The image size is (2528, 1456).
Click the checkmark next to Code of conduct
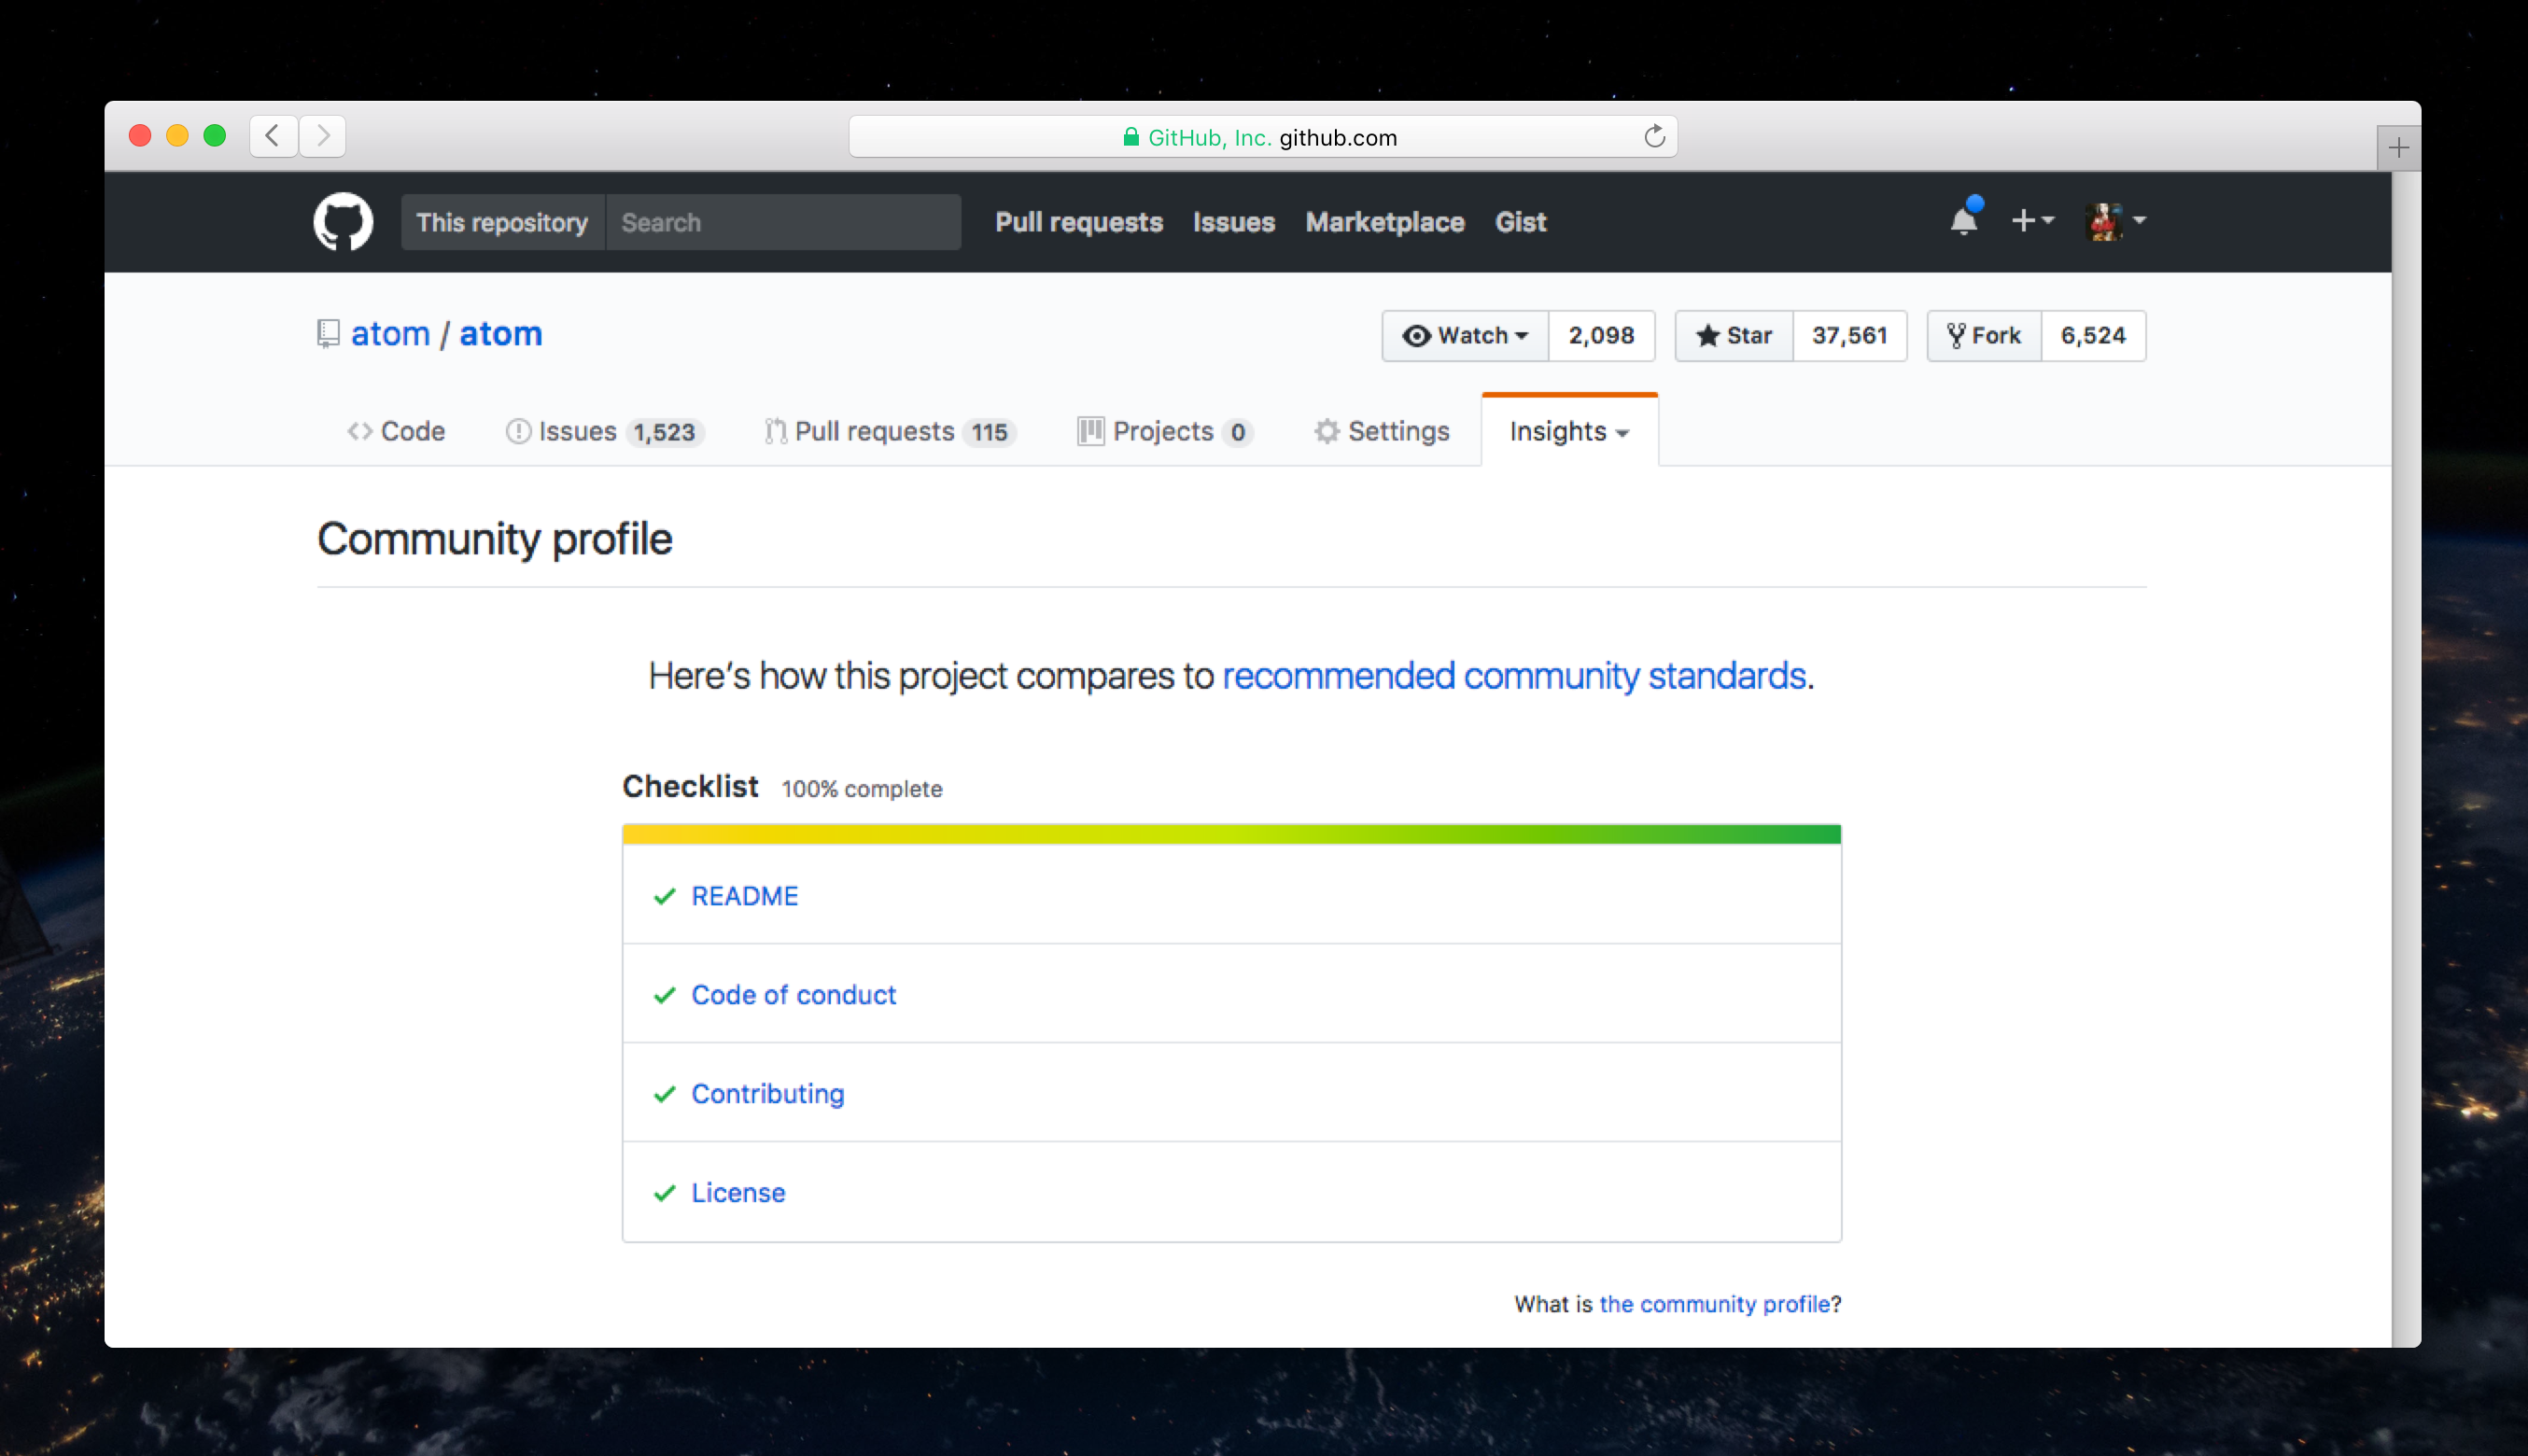pos(664,995)
